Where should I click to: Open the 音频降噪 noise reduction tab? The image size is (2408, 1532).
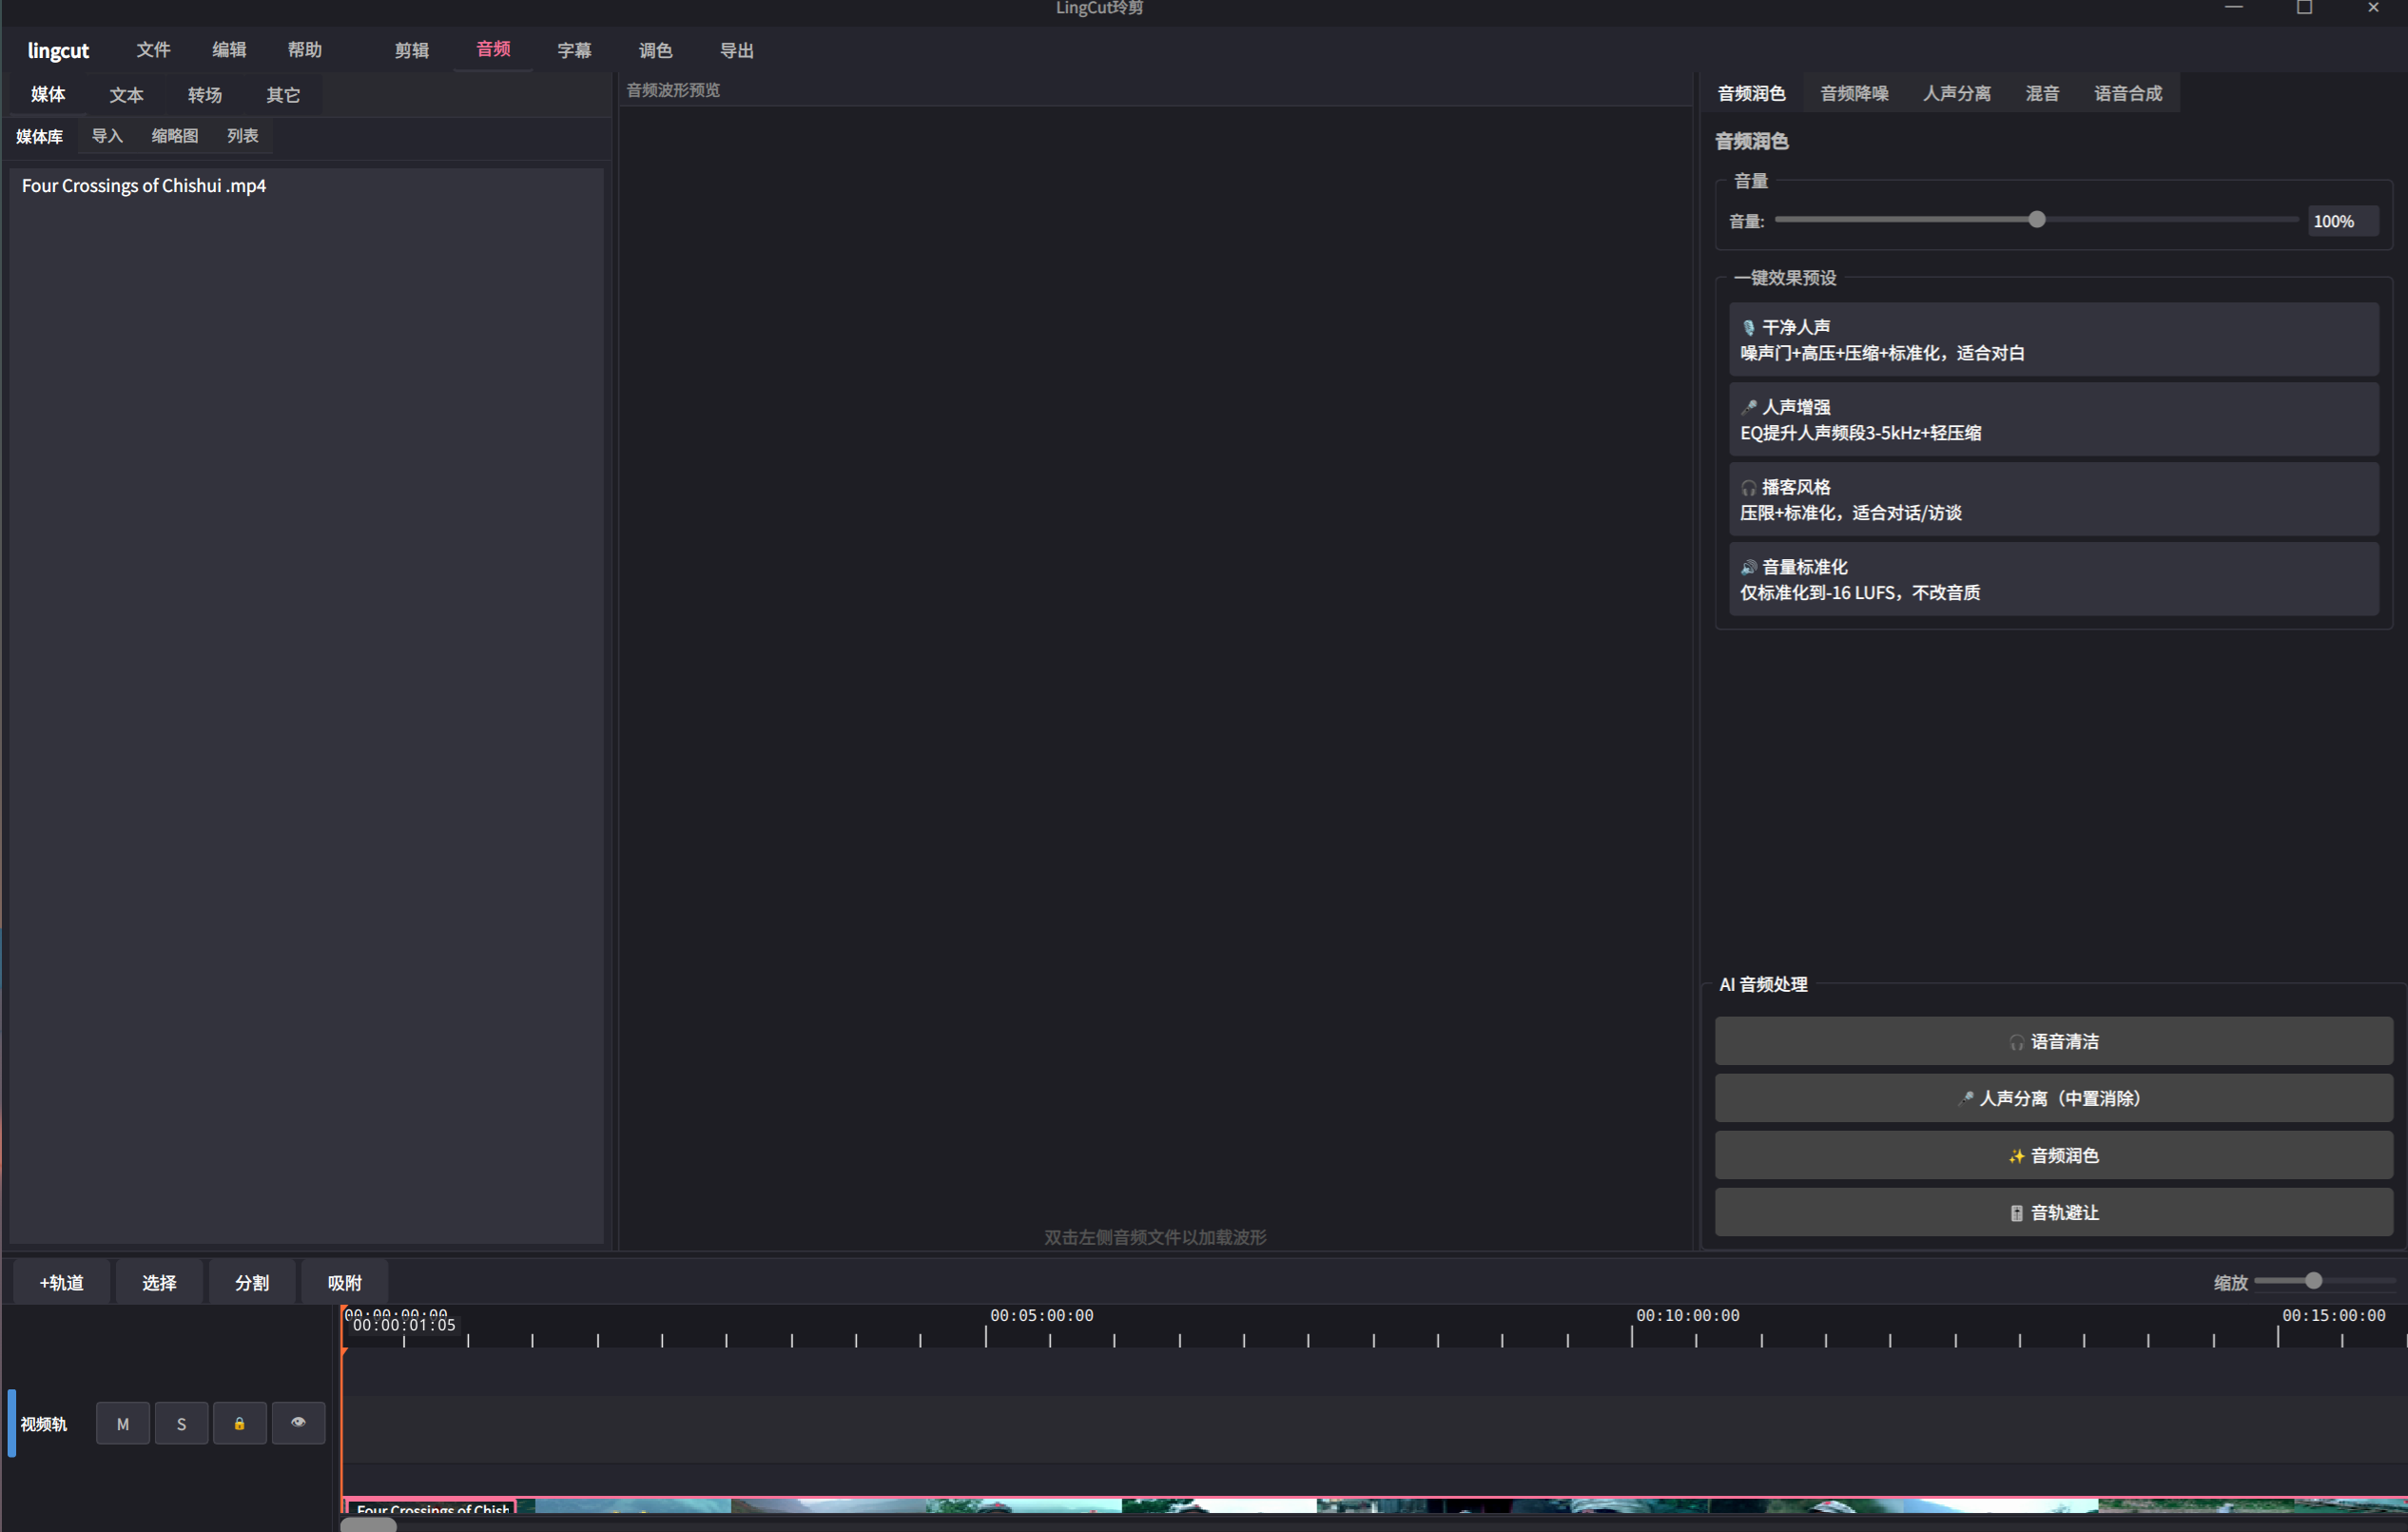[x=1854, y=94]
